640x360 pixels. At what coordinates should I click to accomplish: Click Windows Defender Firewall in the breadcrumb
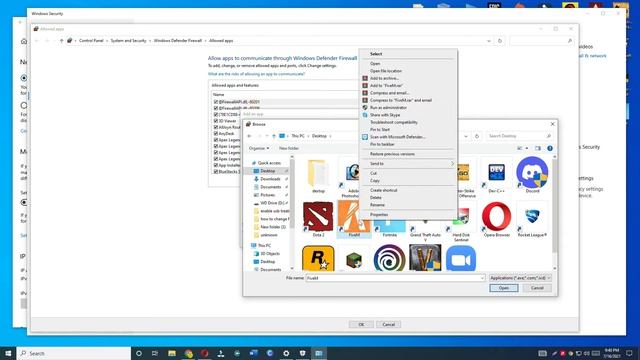click(x=178, y=41)
